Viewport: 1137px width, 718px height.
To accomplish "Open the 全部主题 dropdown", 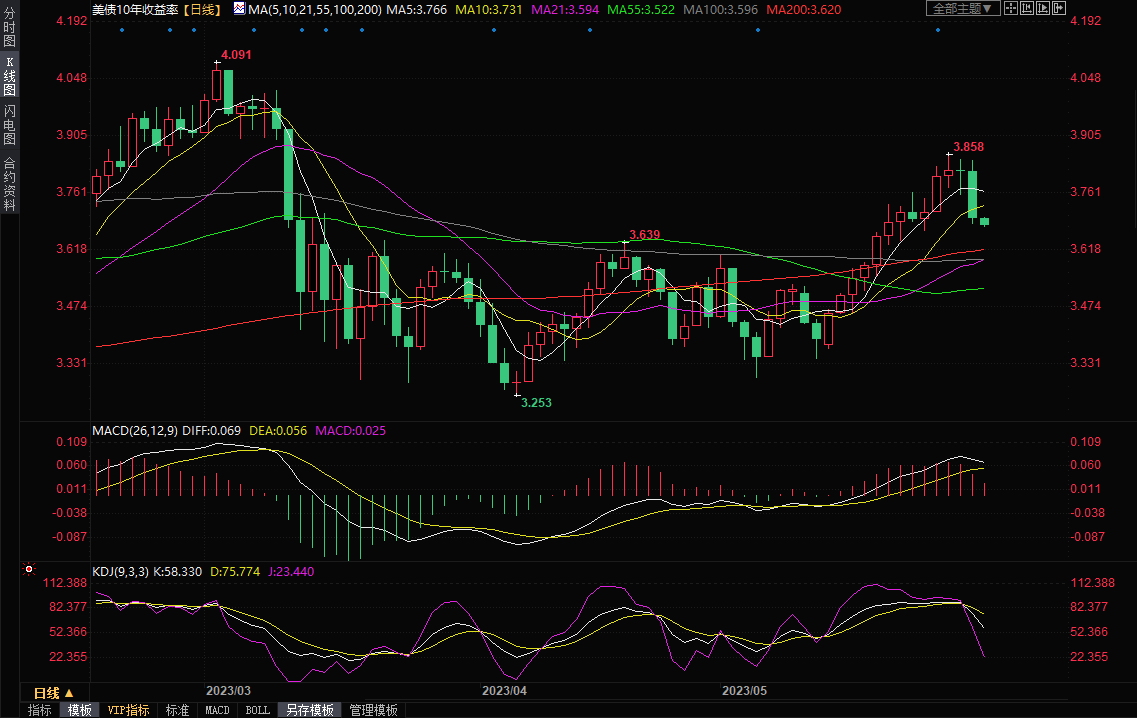I will (963, 9).
